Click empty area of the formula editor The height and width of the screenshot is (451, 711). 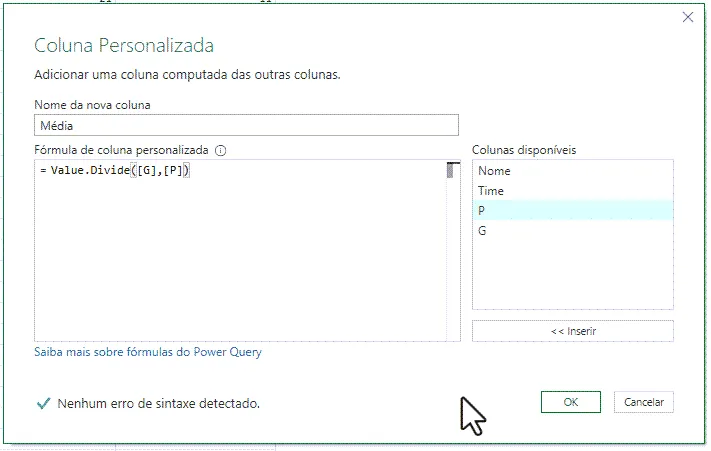(240, 263)
